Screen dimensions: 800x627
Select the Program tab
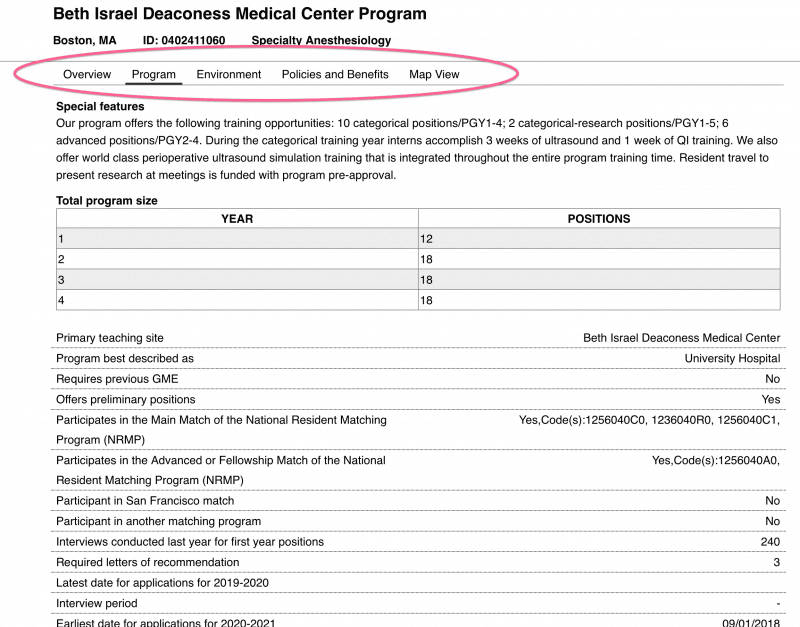pyautogui.click(x=154, y=74)
